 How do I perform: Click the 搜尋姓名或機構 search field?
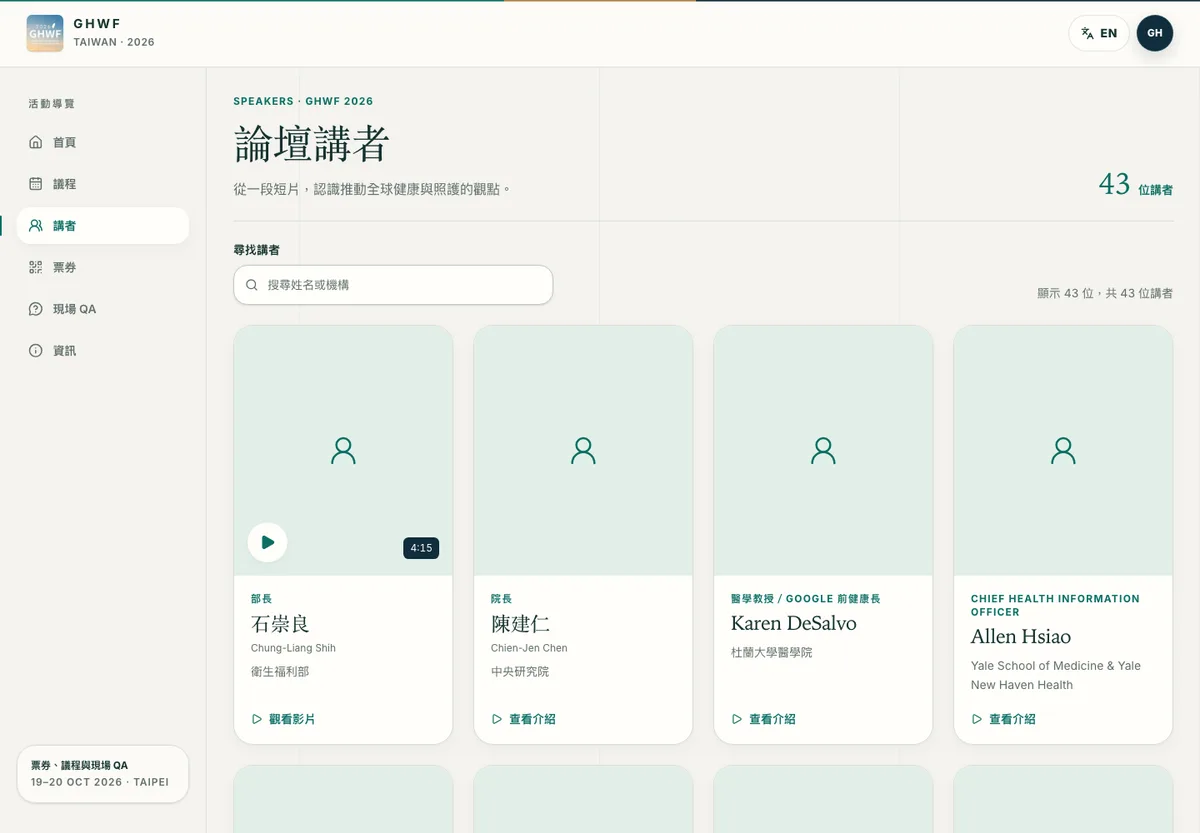(393, 285)
